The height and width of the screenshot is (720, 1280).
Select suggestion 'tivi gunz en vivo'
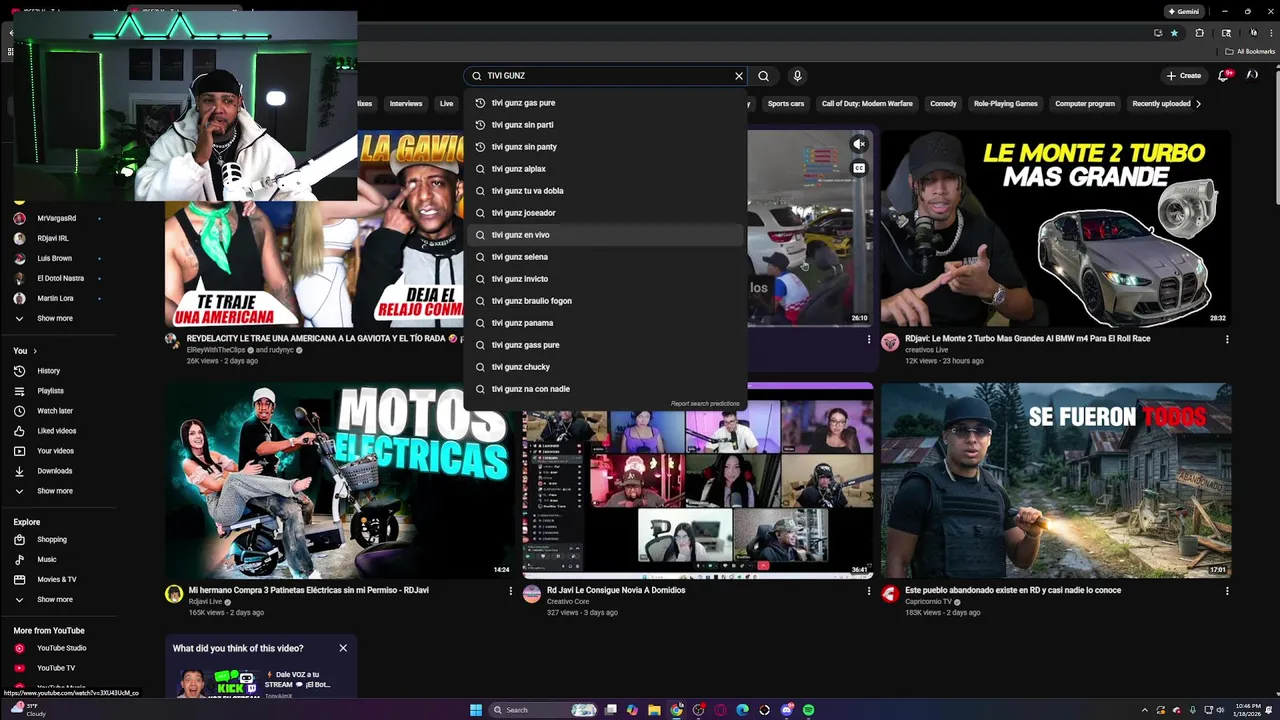coord(606,235)
